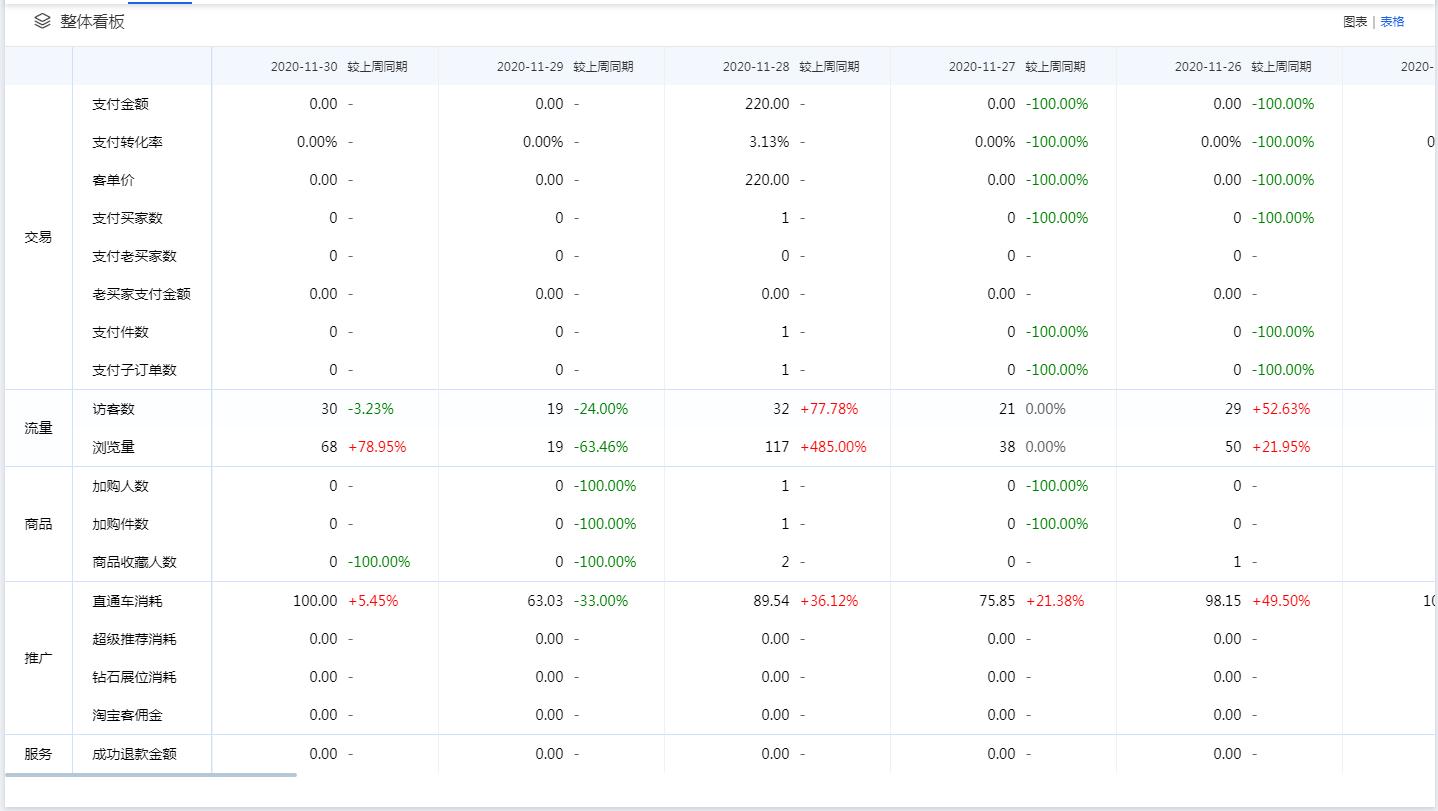Click the +485.00% 浏览量 change value
Screen dimensions: 1438x811
pyautogui.click(x=833, y=447)
